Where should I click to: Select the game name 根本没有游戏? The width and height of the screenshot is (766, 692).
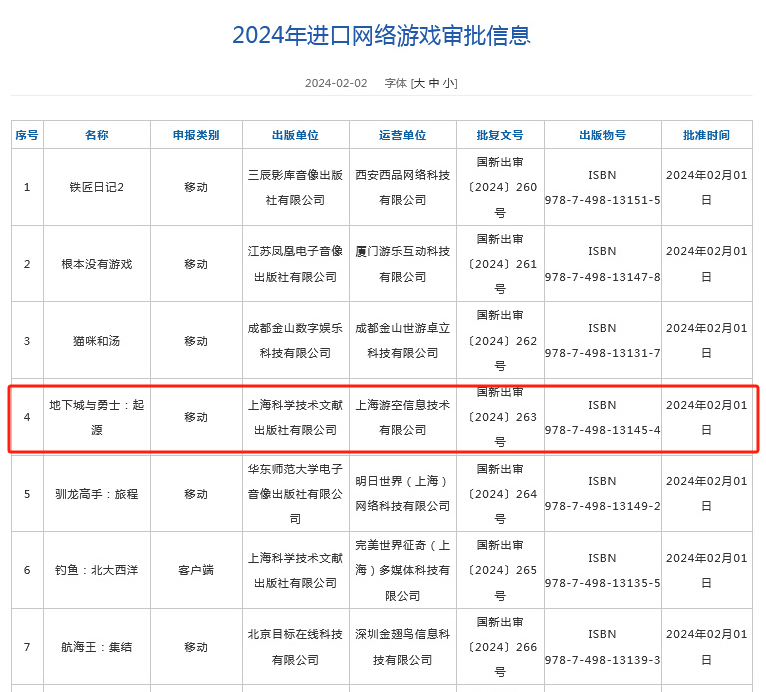point(97,264)
